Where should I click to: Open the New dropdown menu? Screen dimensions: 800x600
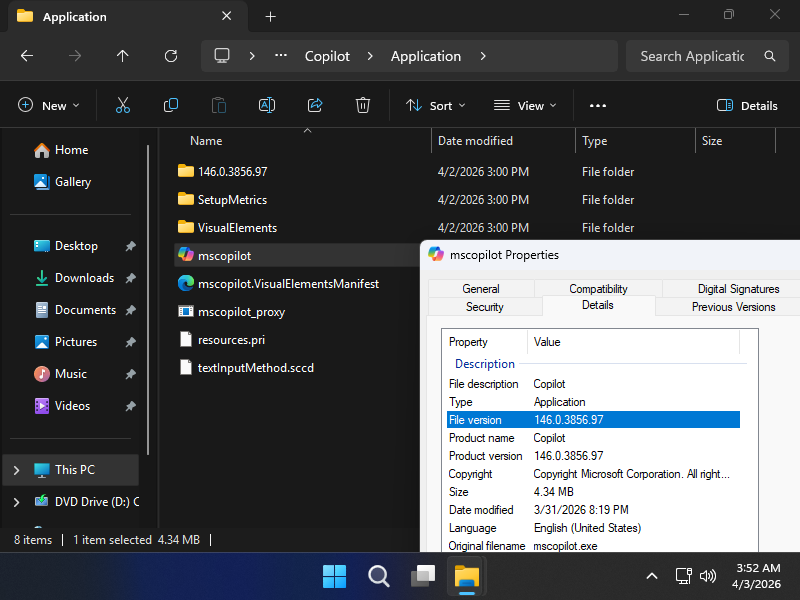click(x=48, y=106)
